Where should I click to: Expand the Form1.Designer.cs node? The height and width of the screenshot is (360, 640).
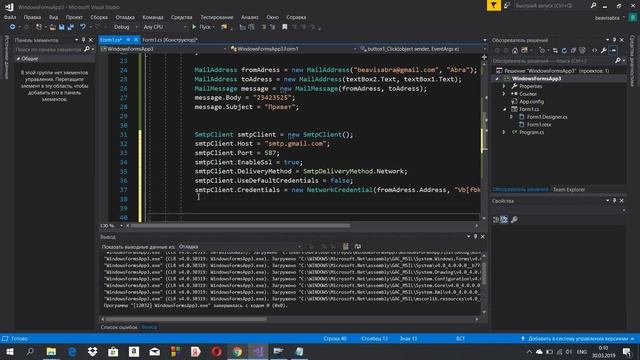coord(512,117)
